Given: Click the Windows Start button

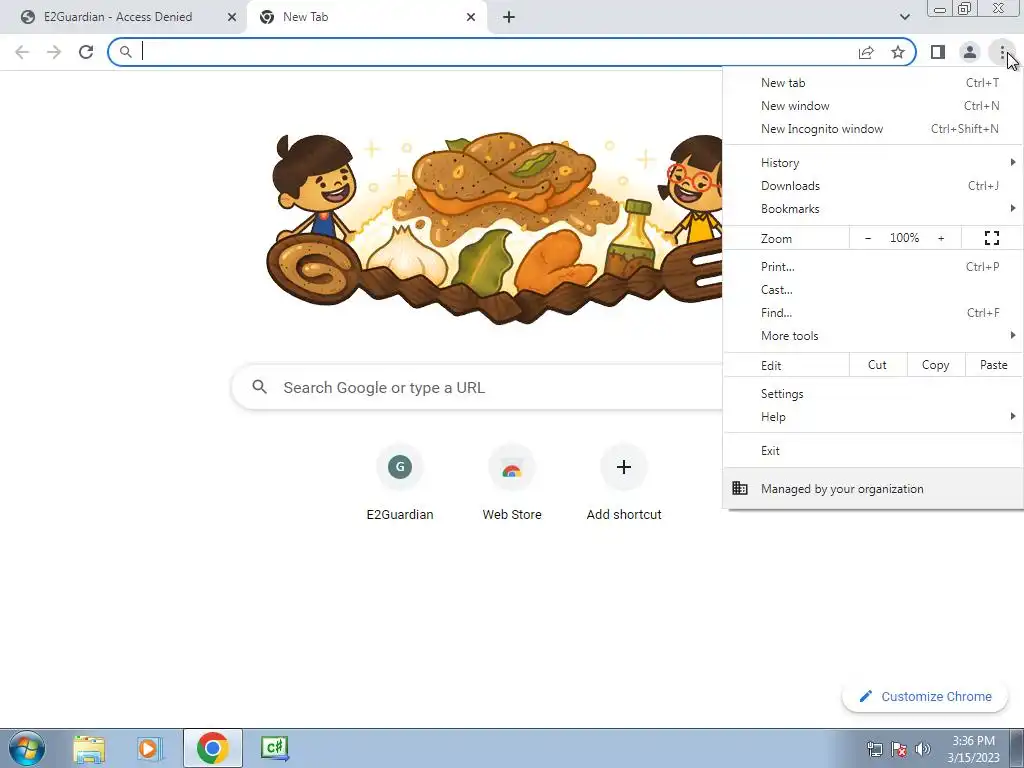Looking at the screenshot, I should point(27,748).
